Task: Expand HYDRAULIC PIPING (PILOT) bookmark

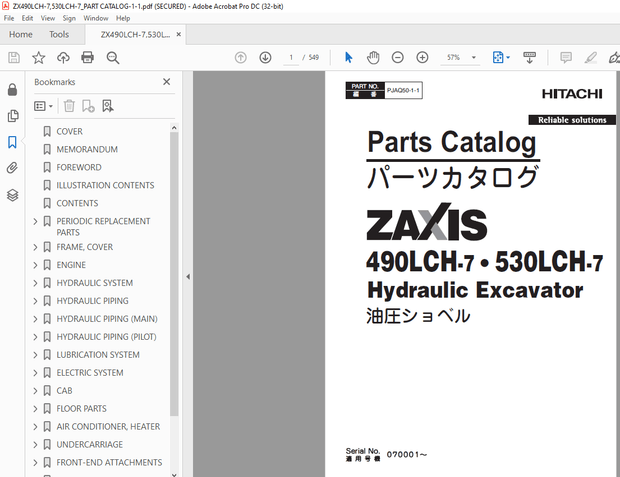Action: pos(35,337)
